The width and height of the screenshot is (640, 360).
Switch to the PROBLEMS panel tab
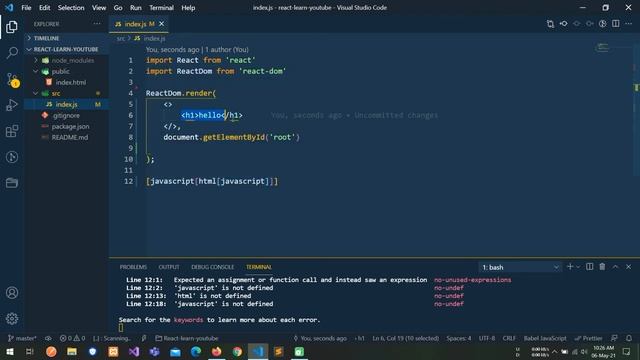(x=133, y=267)
